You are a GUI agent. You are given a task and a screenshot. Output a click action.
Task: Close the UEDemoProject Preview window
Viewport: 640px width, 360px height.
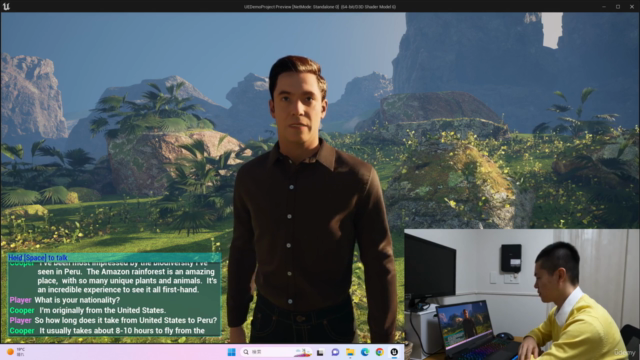[632, 7]
